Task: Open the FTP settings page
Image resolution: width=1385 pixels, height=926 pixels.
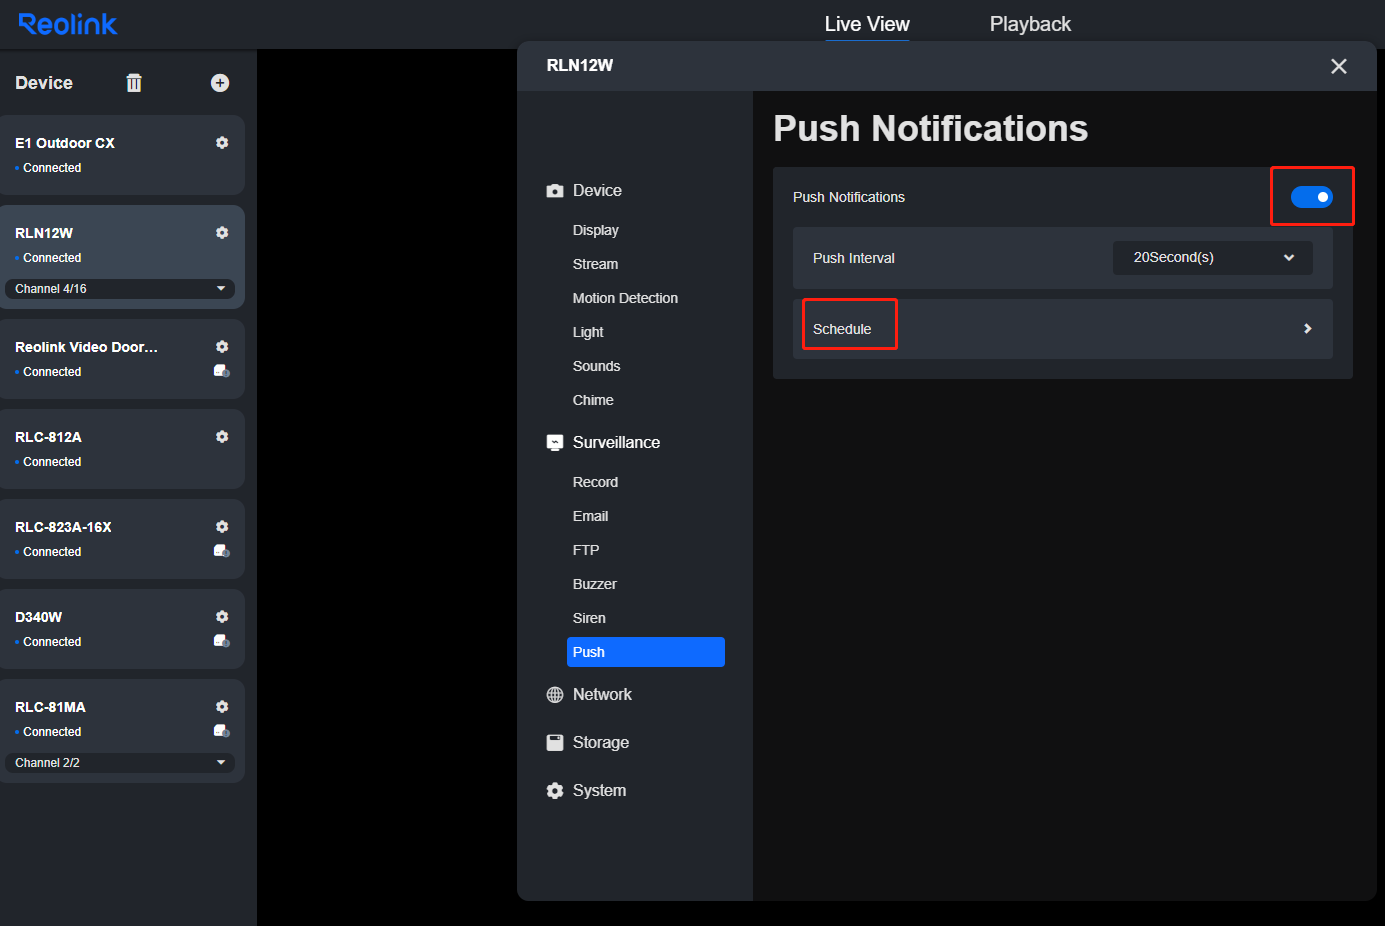Action: pyautogui.click(x=586, y=550)
